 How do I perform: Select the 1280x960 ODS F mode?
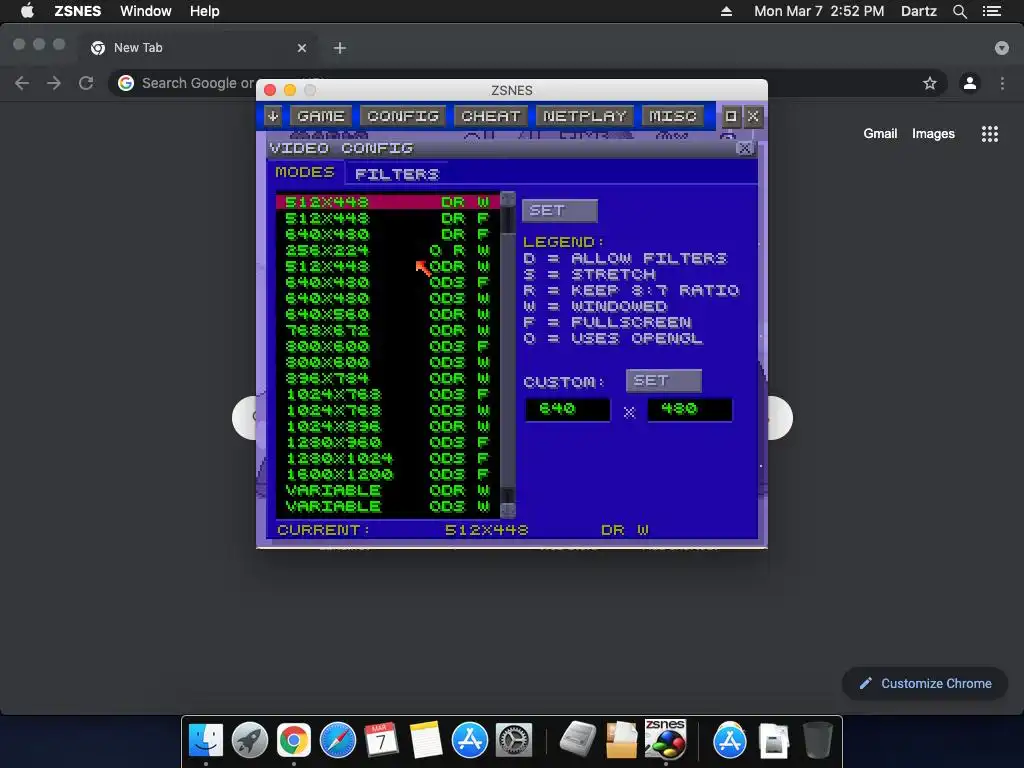[388, 442]
